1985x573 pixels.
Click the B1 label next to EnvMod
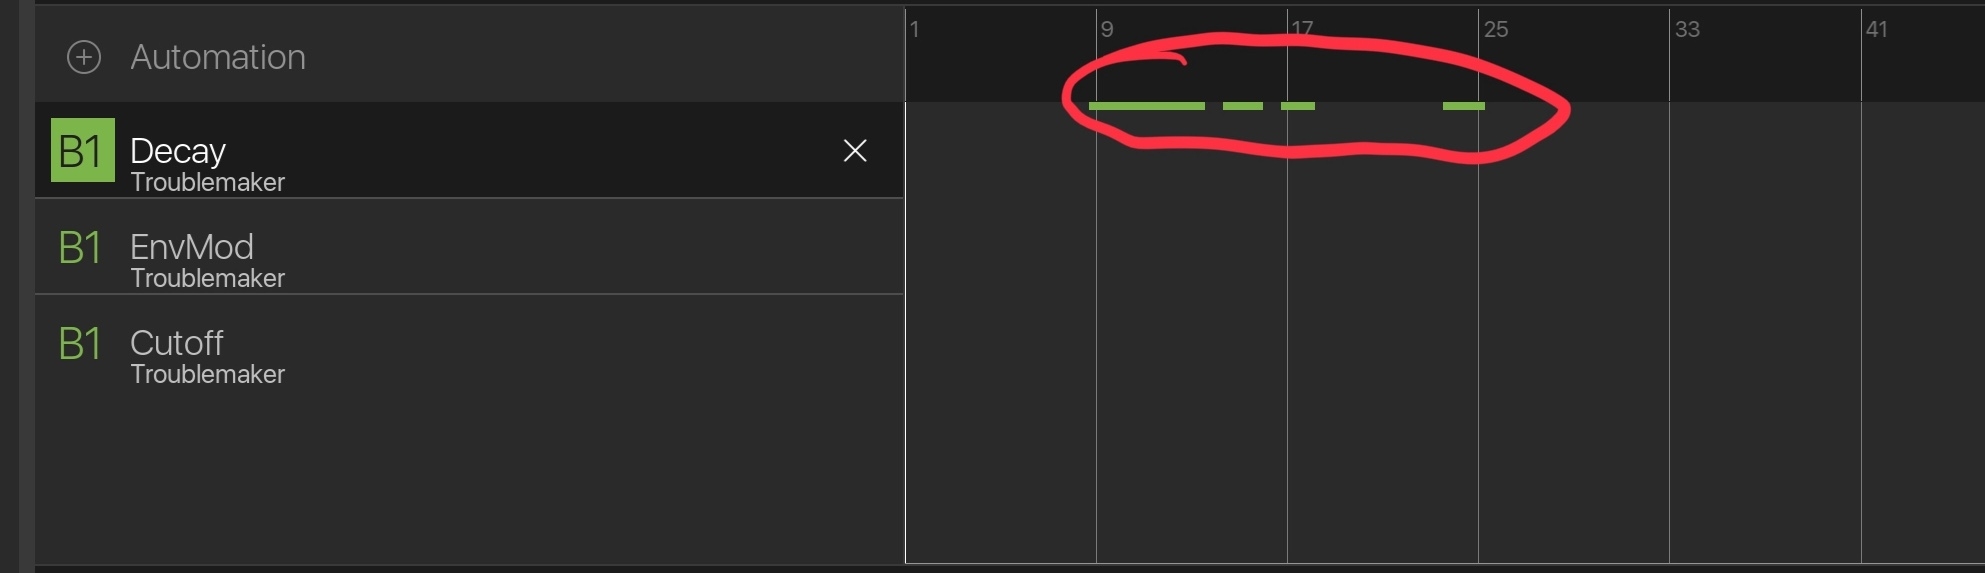[x=80, y=248]
